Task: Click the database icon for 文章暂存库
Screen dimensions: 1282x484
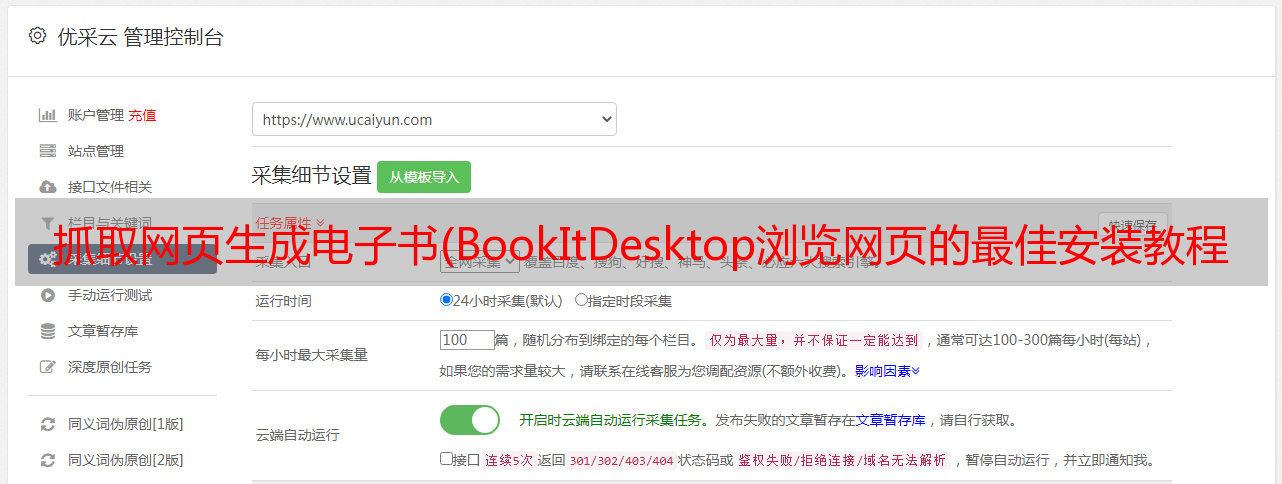Action: (x=47, y=331)
